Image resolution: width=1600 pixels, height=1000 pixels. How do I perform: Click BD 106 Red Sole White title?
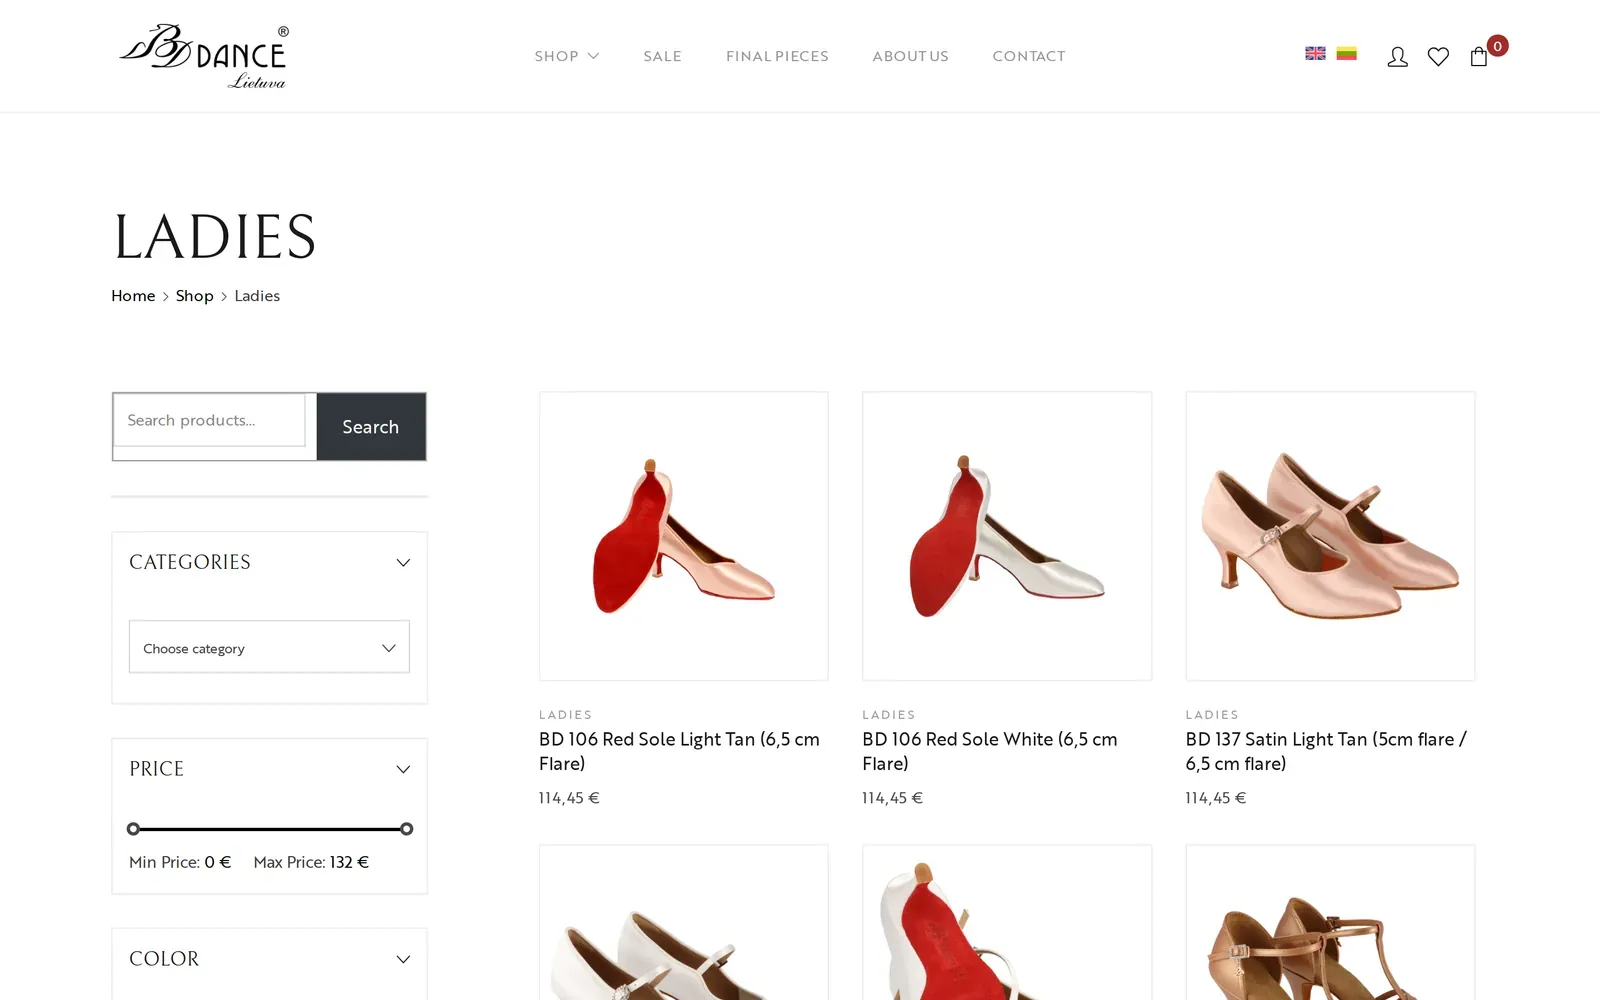coord(990,751)
